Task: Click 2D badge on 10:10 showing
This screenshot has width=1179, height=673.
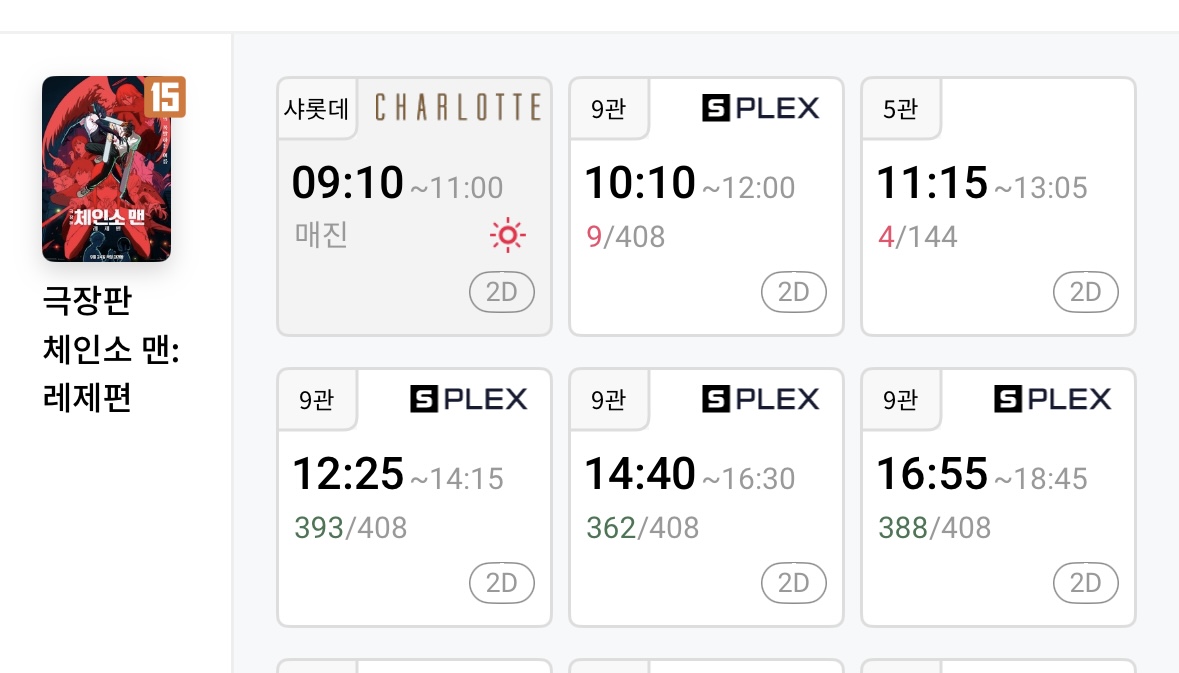Action: pos(793,292)
